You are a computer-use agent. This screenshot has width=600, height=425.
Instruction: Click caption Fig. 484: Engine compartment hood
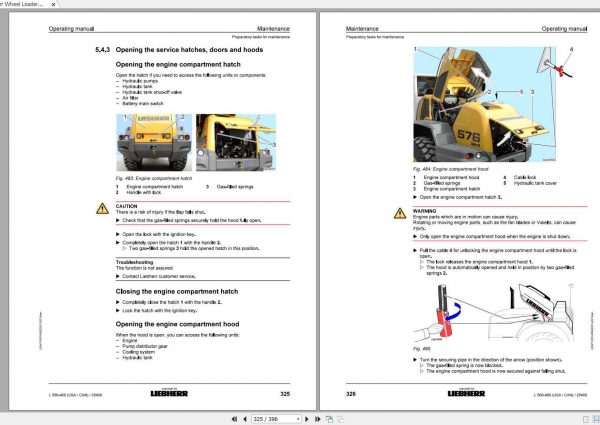pos(450,169)
